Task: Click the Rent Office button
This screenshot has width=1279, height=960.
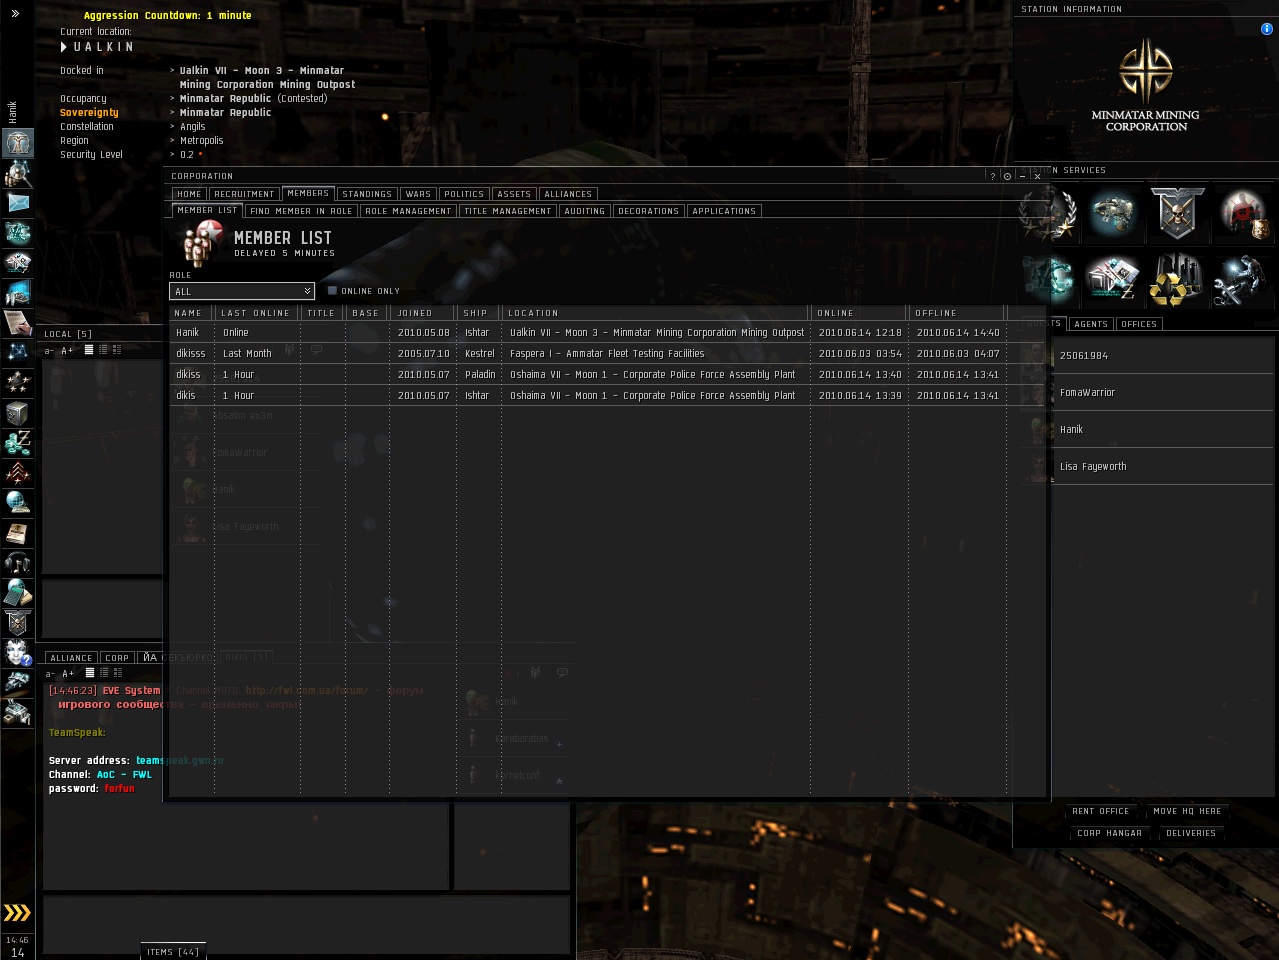Action: click(x=1101, y=811)
